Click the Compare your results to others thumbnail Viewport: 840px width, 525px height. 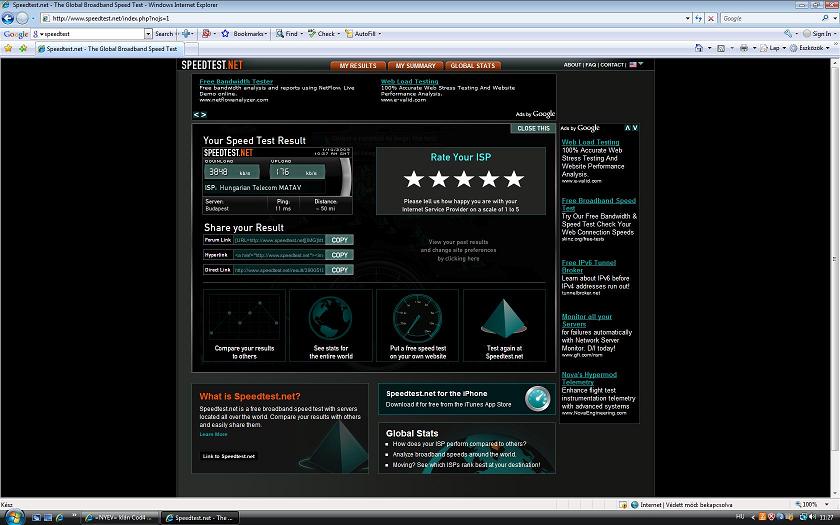coord(244,326)
